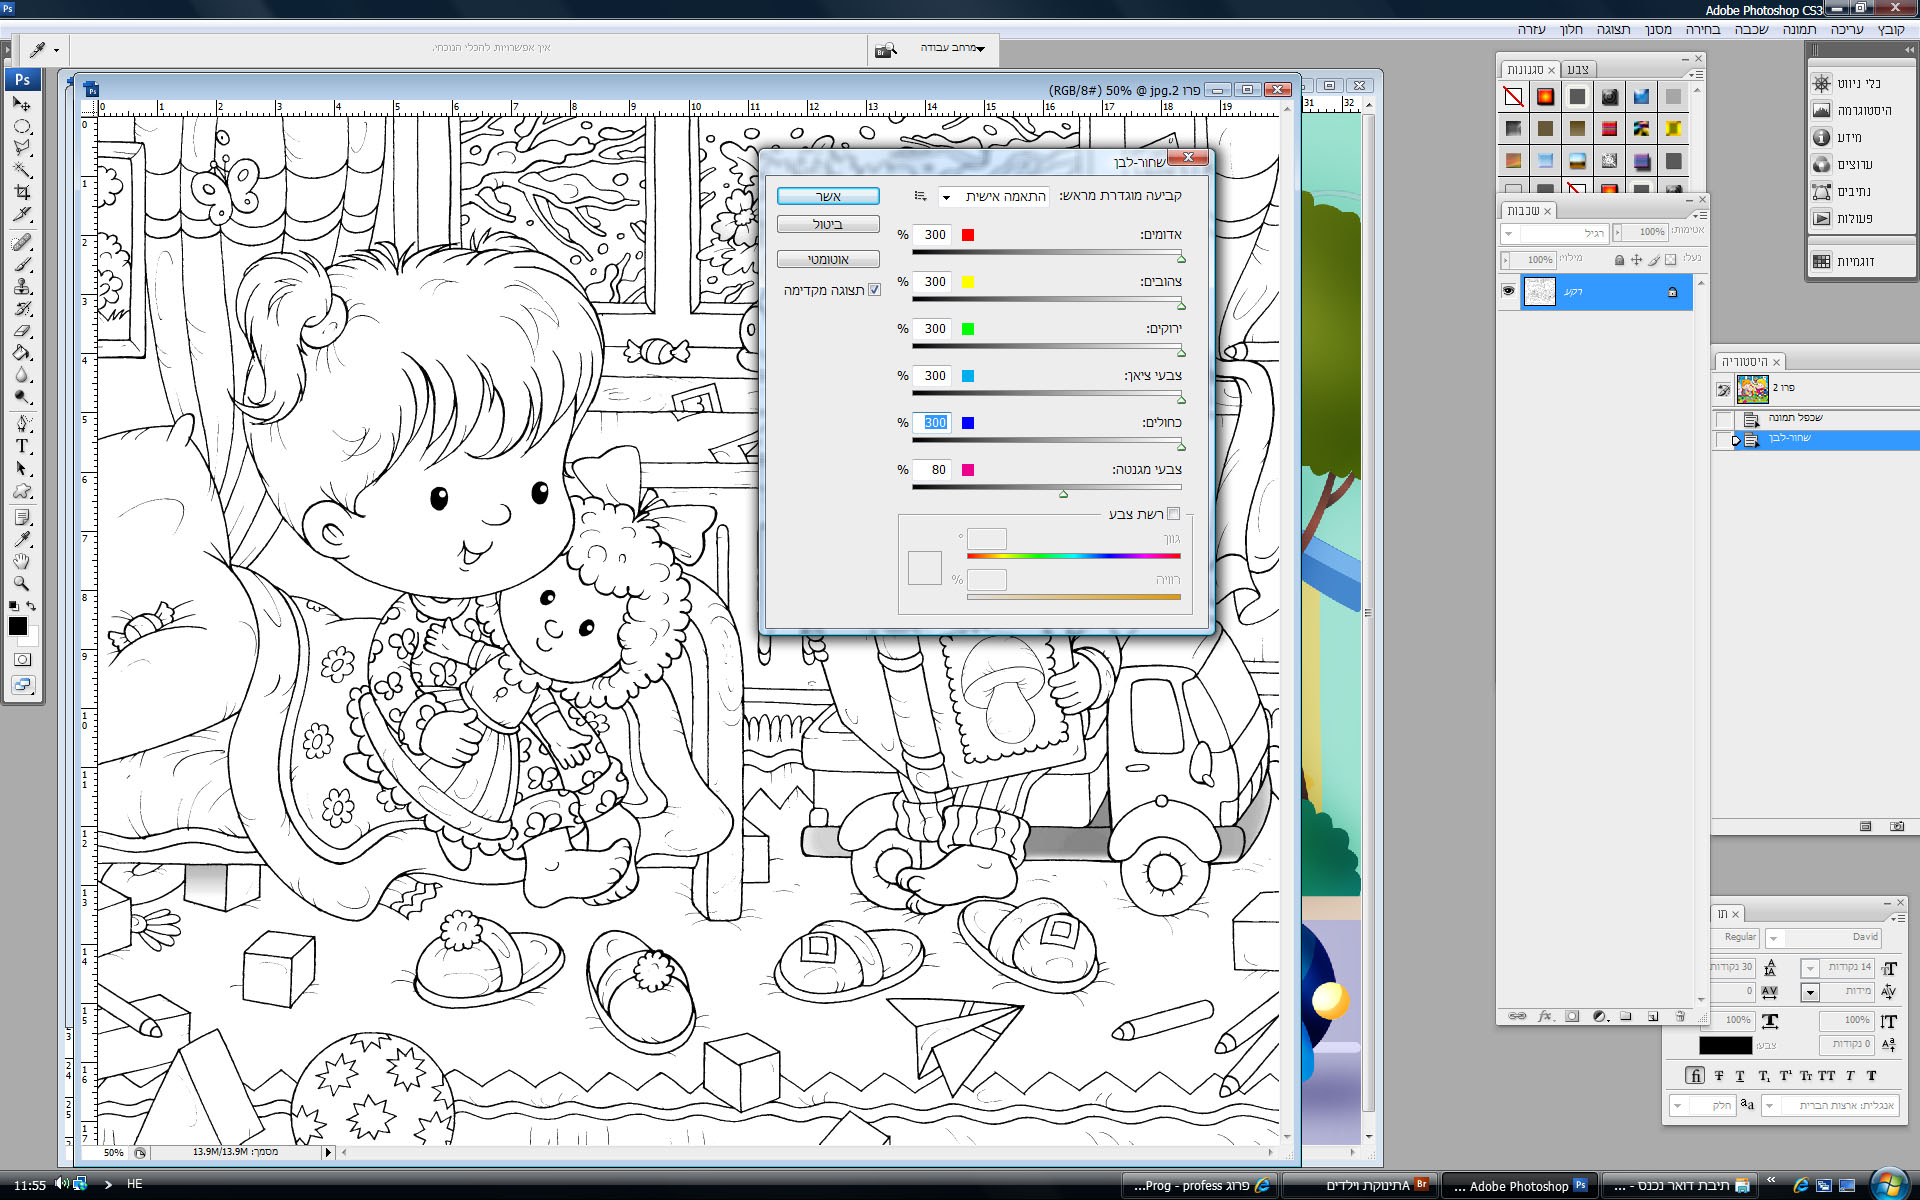Open the Navigator (כלי ניווט) panel icon
Screen dimensions: 1920x1200
pyautogui.click(x=1822, y=84)
